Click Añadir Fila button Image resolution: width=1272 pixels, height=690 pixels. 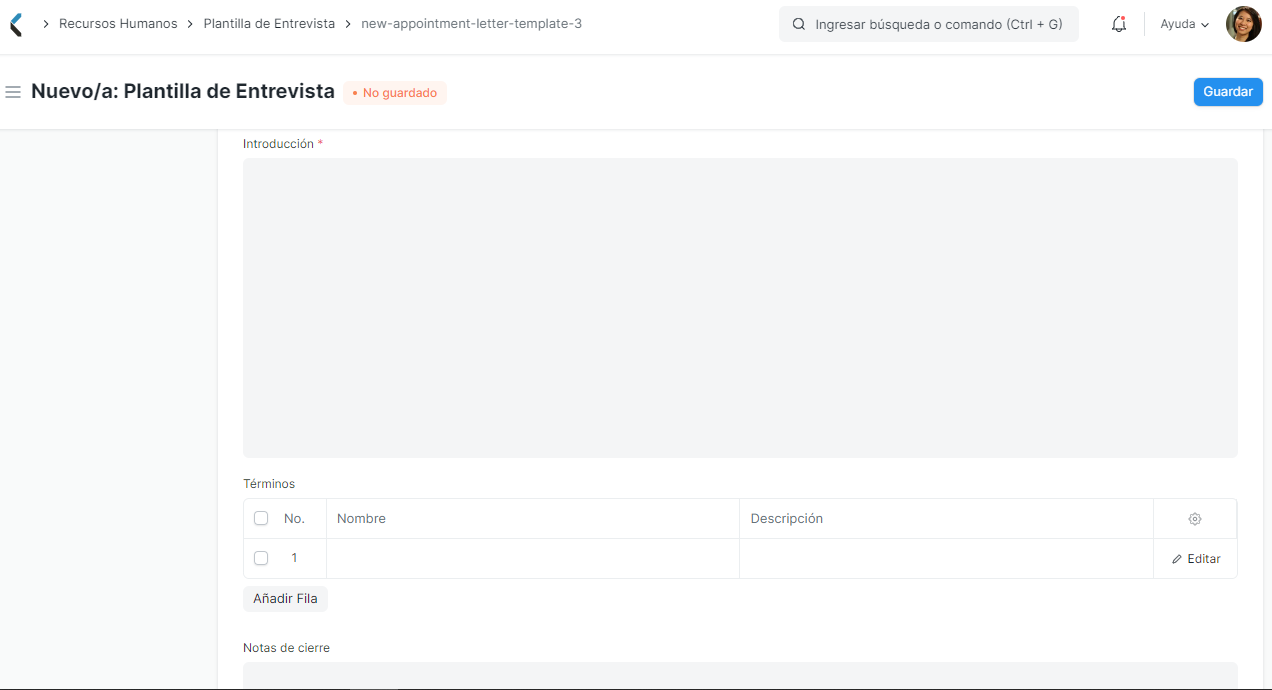pos(285,599)
